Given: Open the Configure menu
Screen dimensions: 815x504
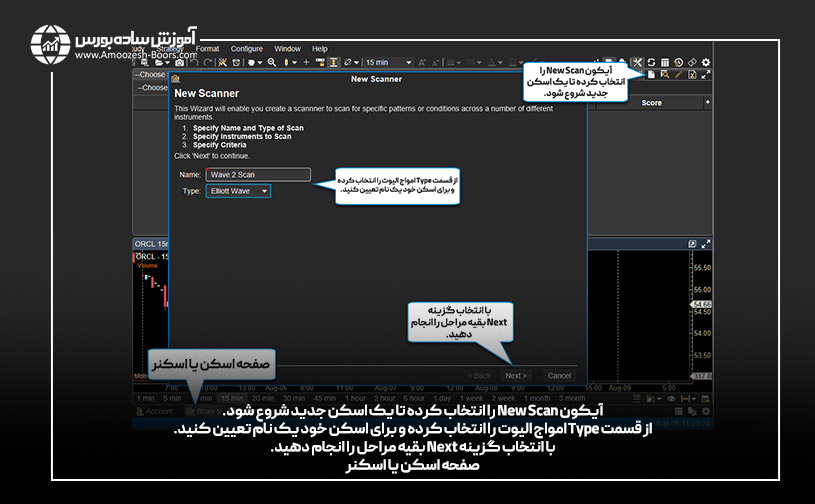Looking at the screenshot, I should [x=246, y=49].
